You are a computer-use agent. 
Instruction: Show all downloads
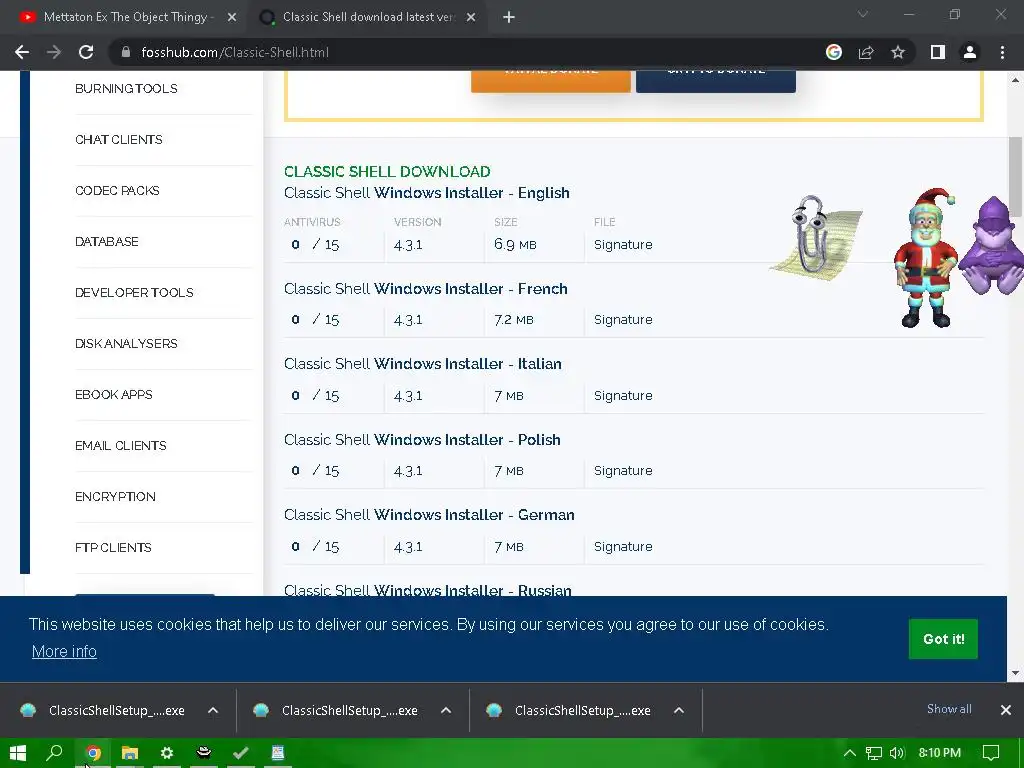(x=949, y=709)
